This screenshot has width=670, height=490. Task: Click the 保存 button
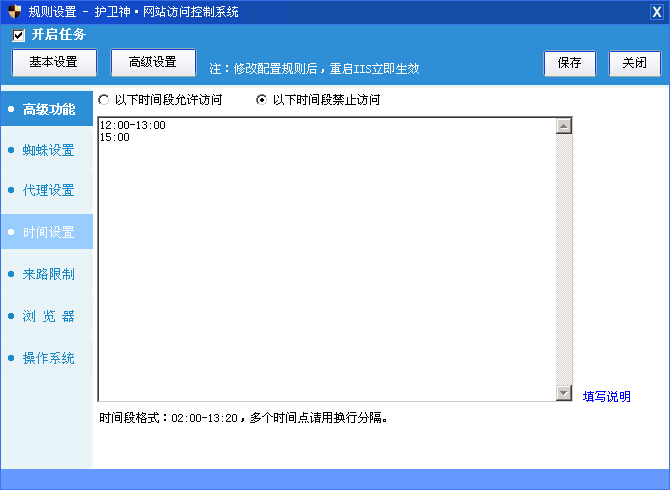pyautogui.click(x=570, y=63)
